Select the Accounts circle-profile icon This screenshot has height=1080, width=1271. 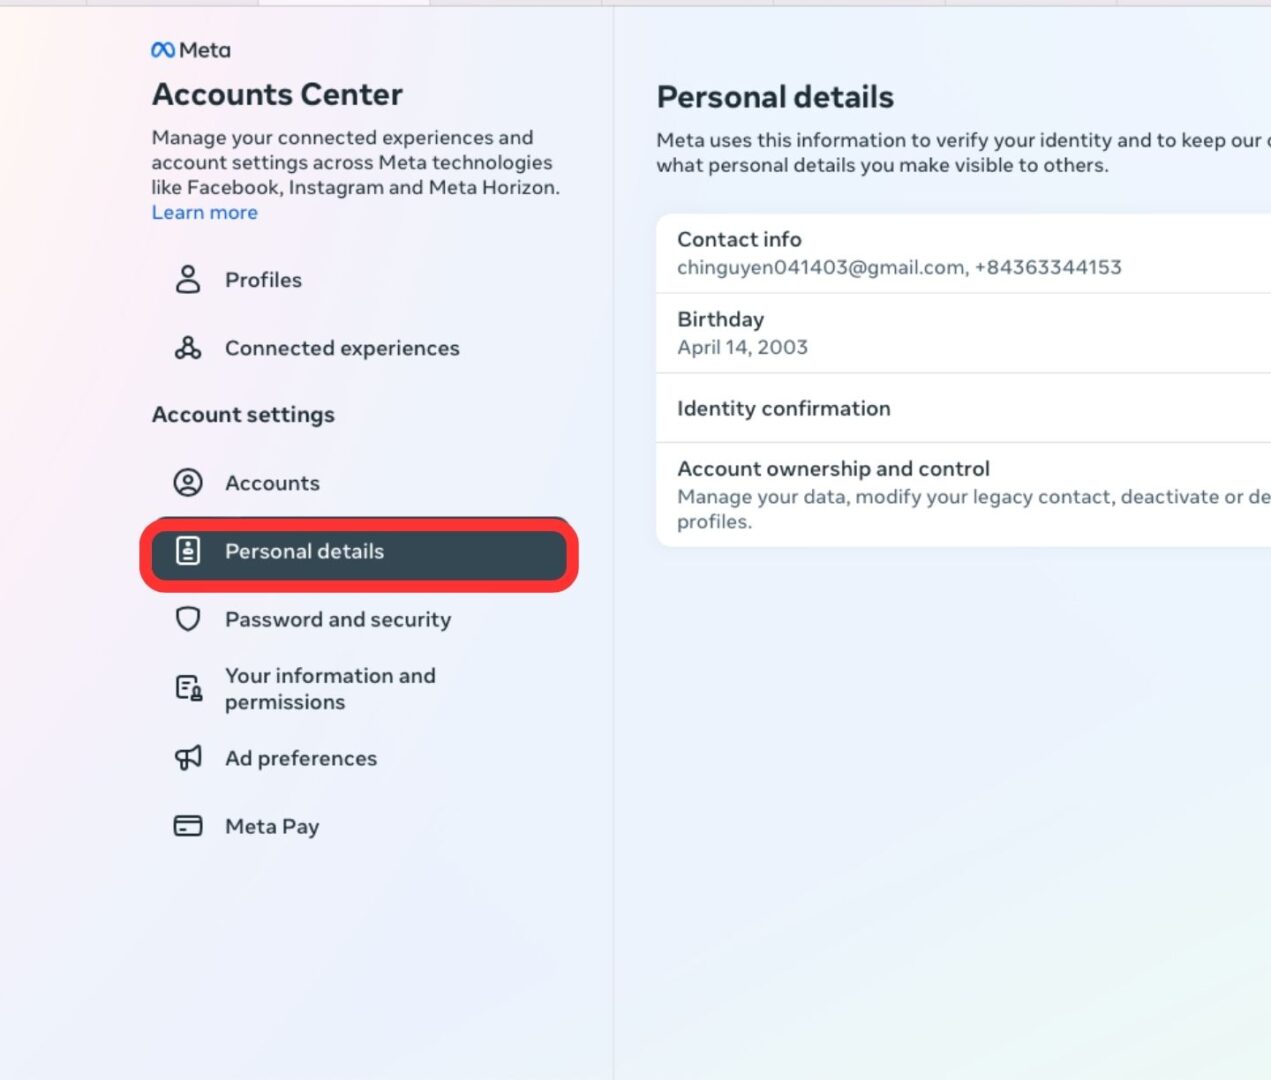tap(187, 482)
